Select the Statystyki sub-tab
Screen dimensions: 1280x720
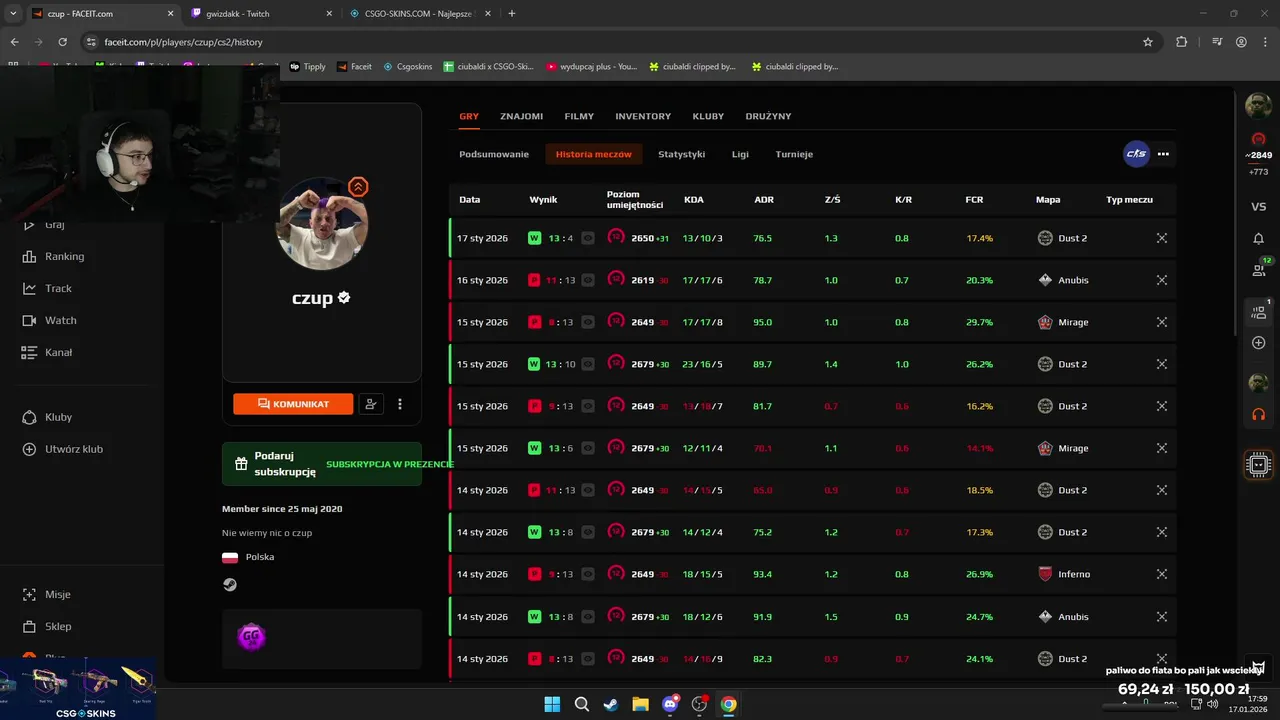coord(682,154)
